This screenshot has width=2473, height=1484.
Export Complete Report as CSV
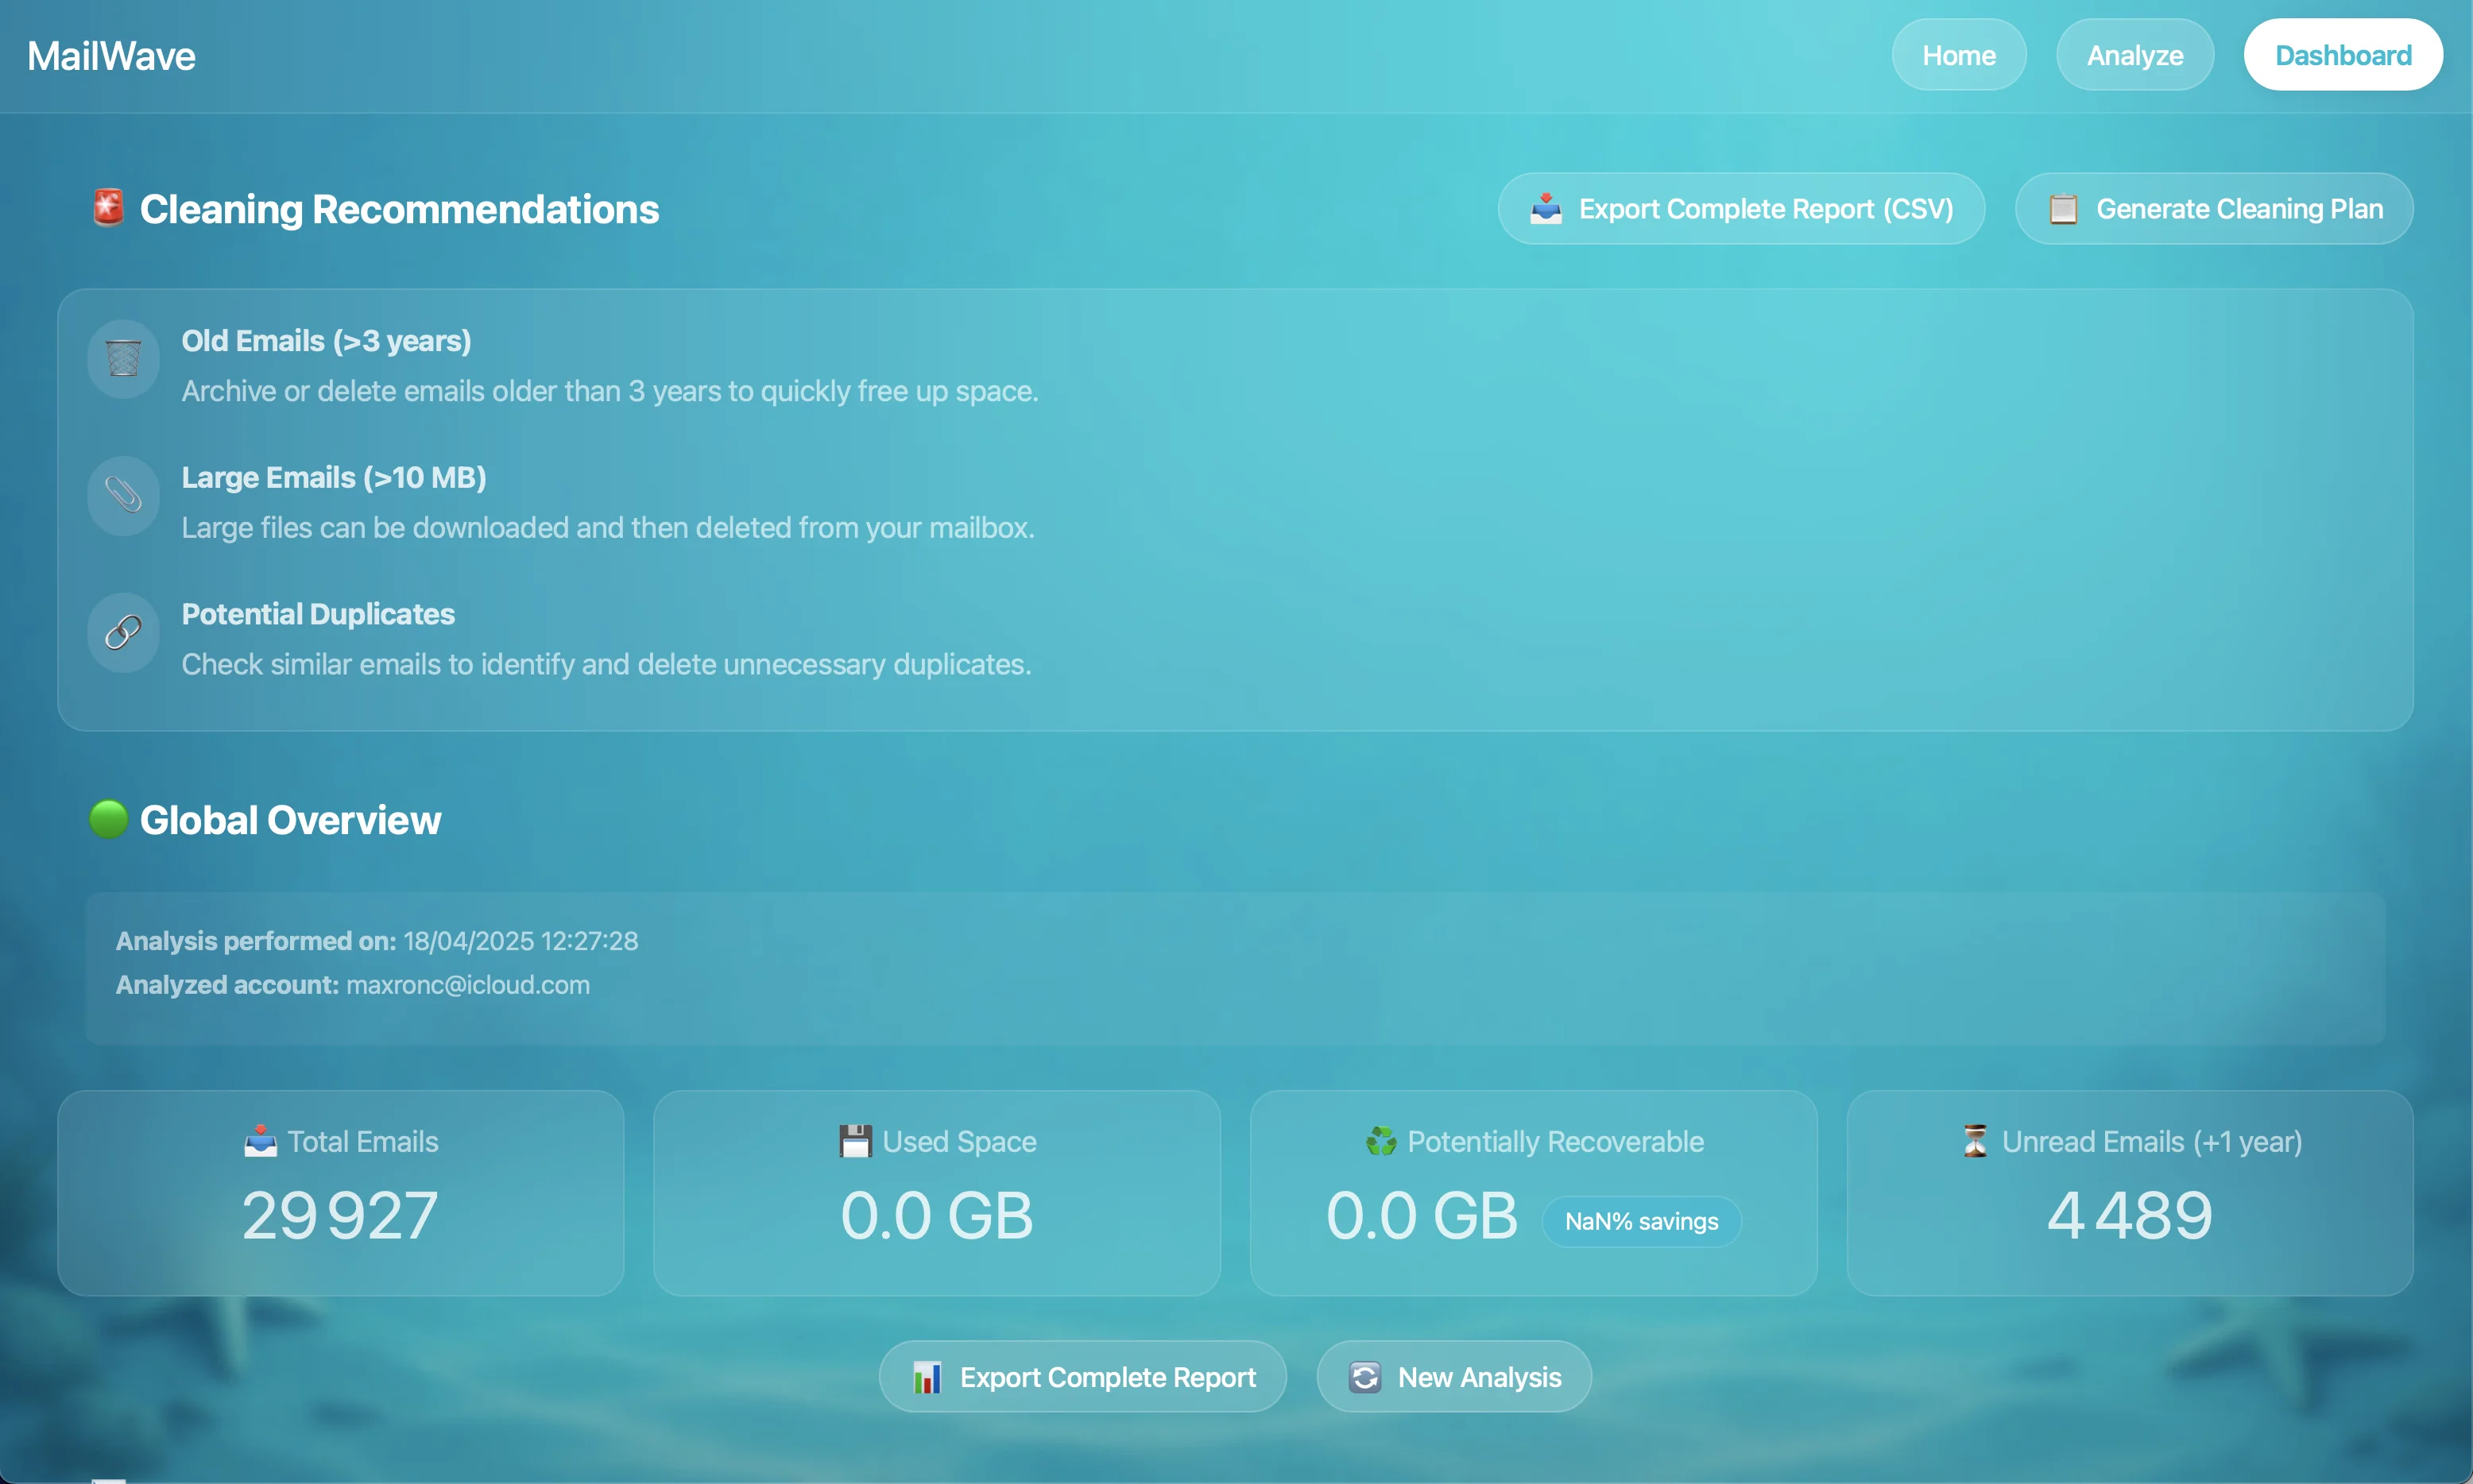click(1740, 208)
